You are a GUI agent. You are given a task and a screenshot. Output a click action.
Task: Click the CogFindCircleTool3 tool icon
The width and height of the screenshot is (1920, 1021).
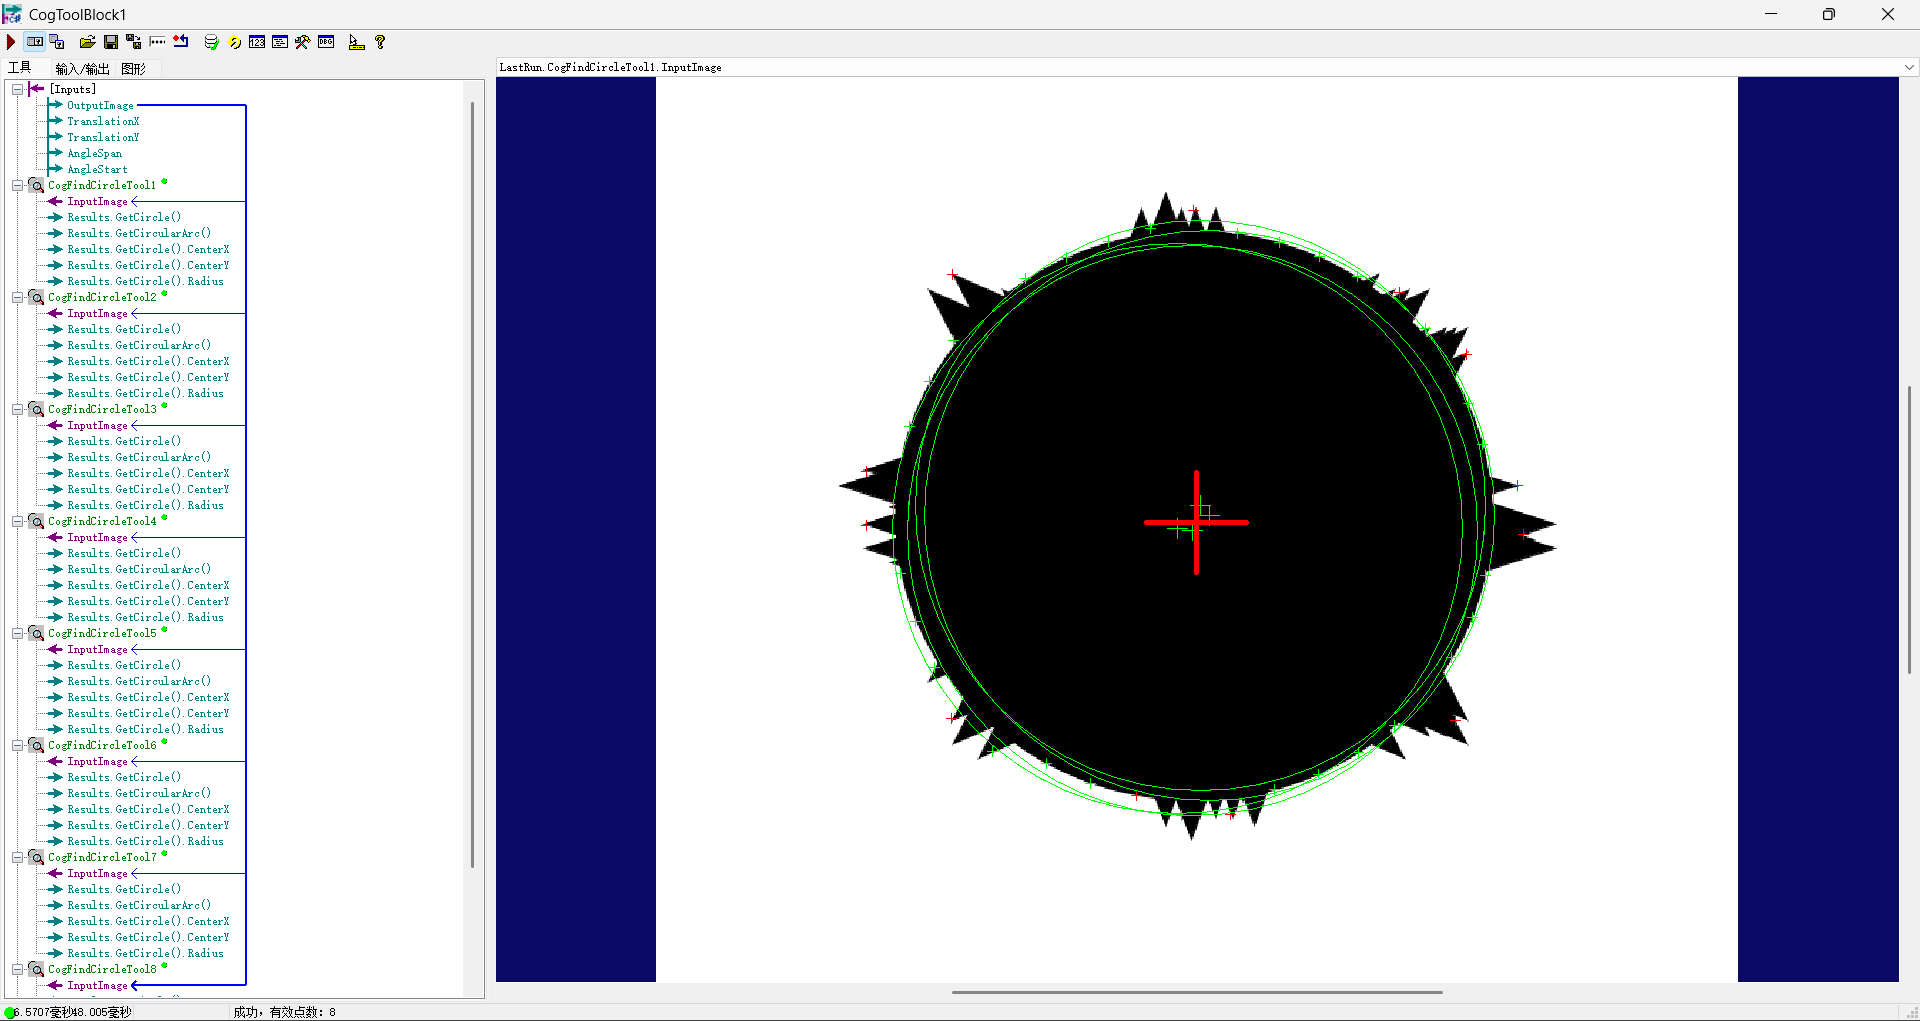36,409
